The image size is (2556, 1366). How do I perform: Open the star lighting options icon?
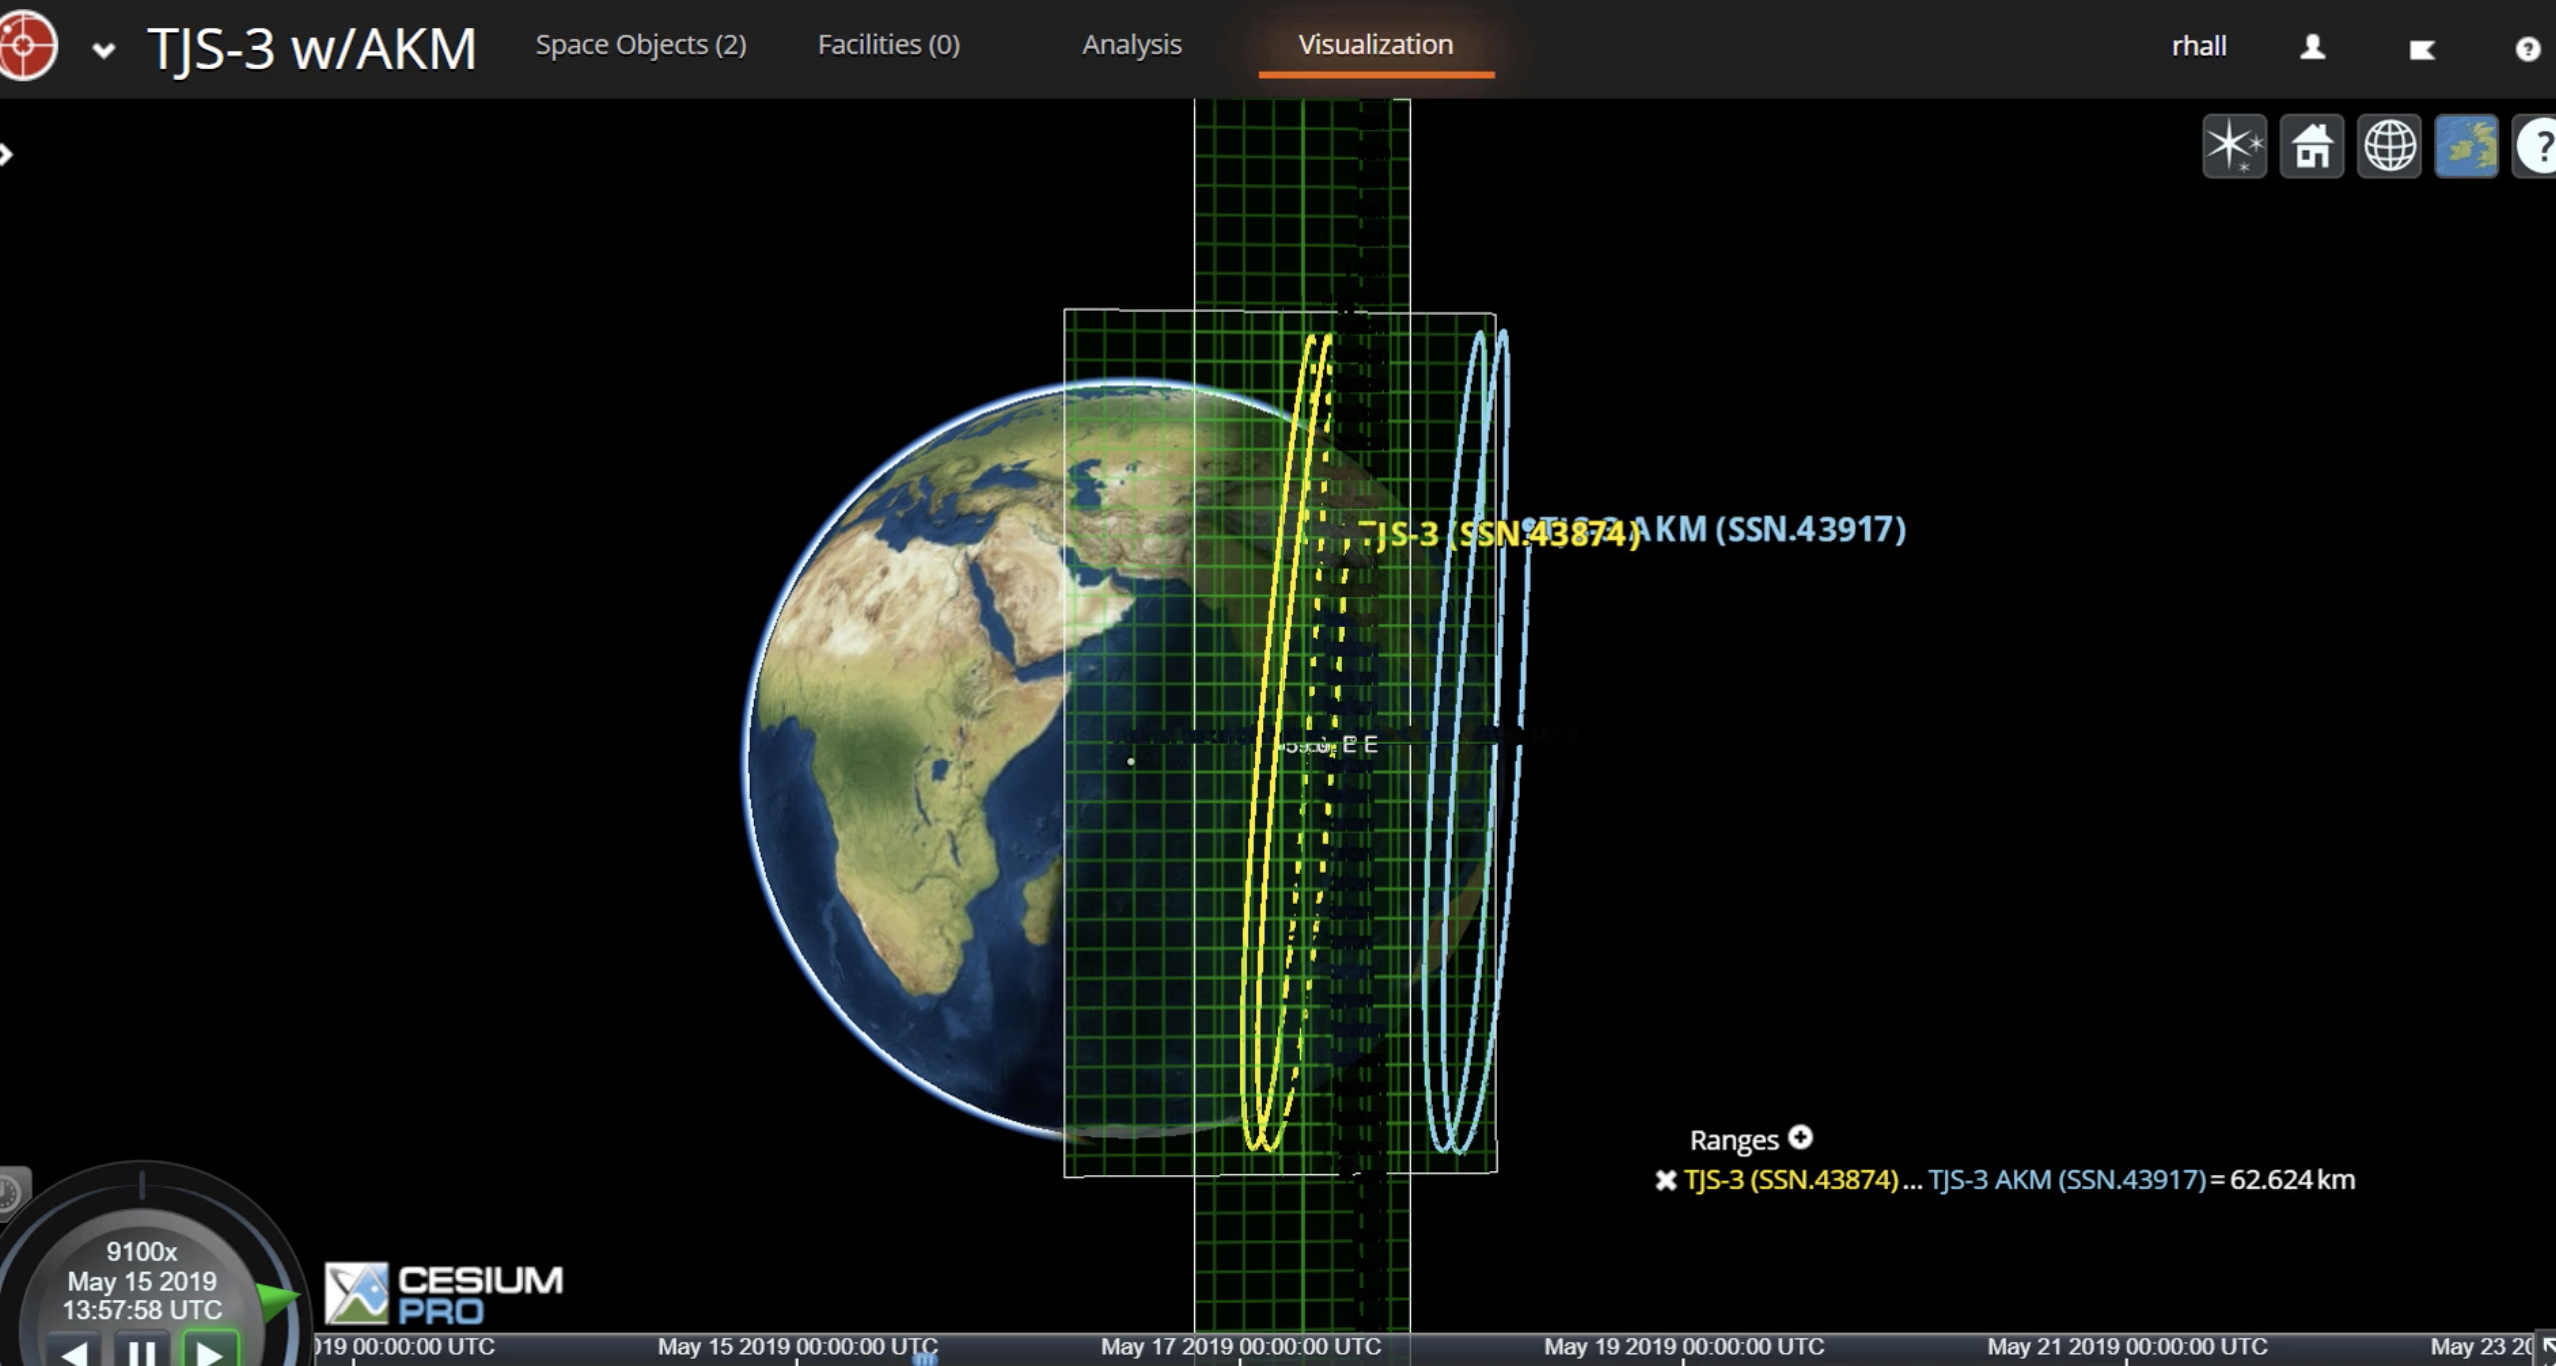(x=2234, y=147)
